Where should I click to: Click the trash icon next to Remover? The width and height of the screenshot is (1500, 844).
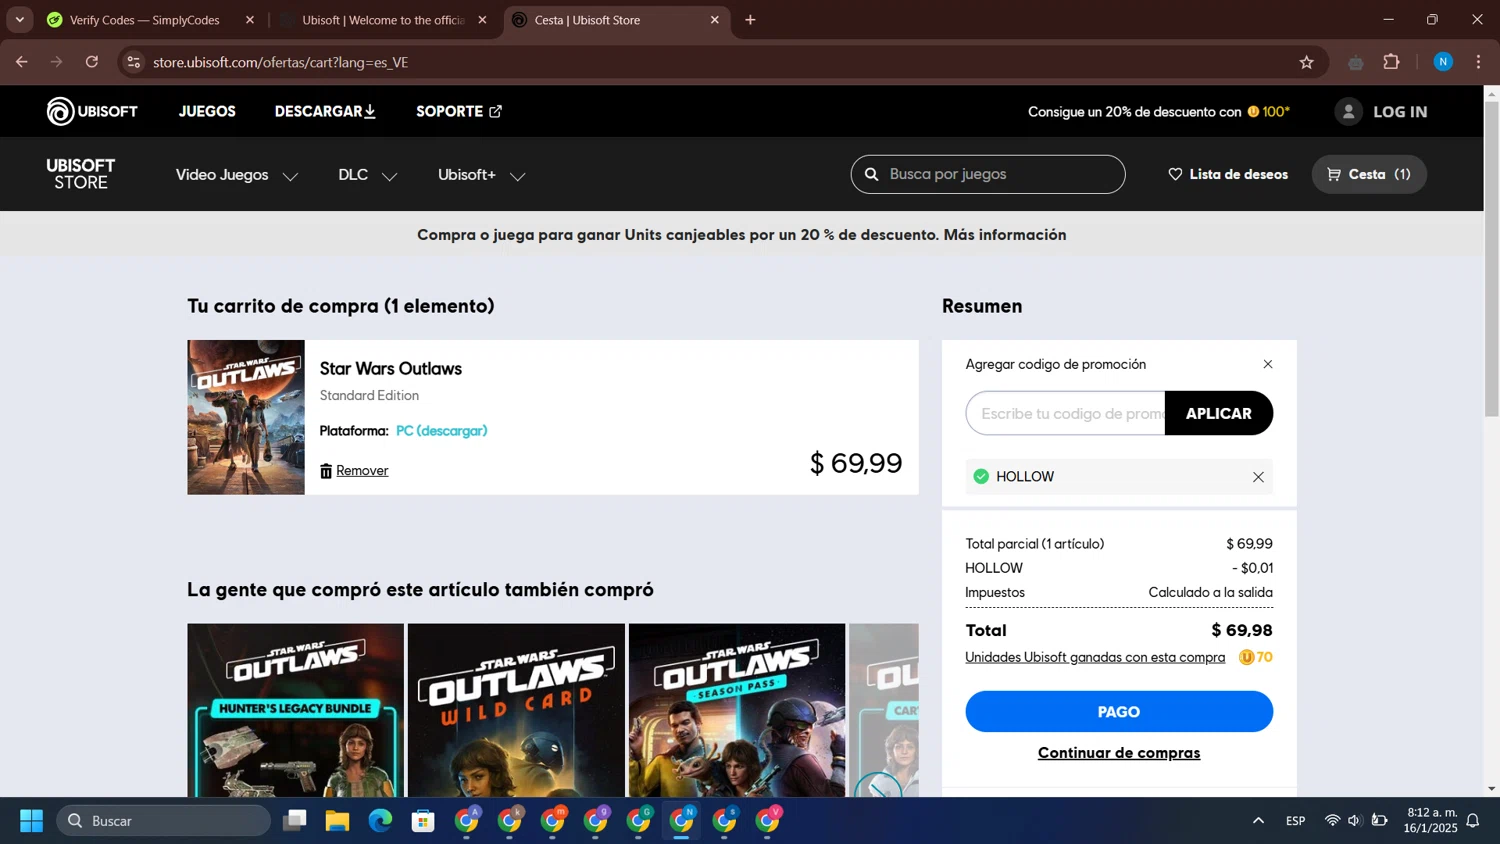326,470
